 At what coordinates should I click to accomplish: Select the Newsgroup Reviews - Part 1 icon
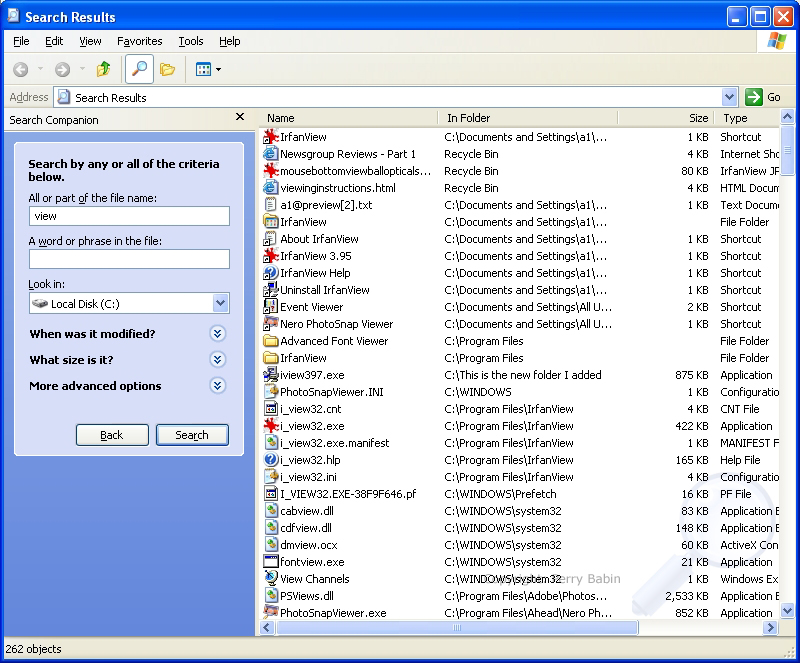pyautogui.click(x=270, y=154)
